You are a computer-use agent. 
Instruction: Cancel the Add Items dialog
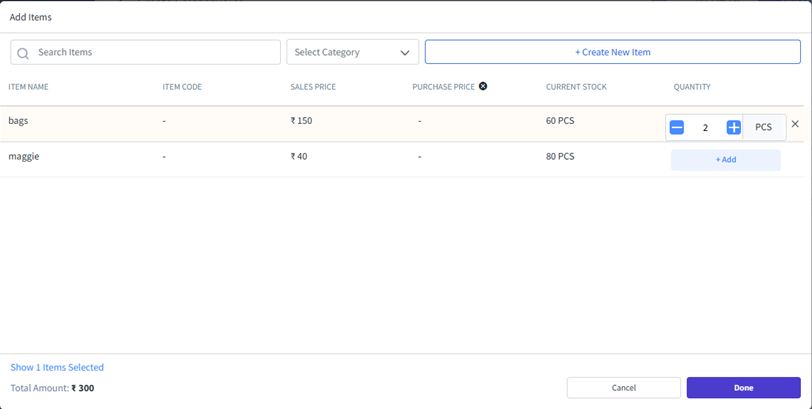tap(623, 388)
